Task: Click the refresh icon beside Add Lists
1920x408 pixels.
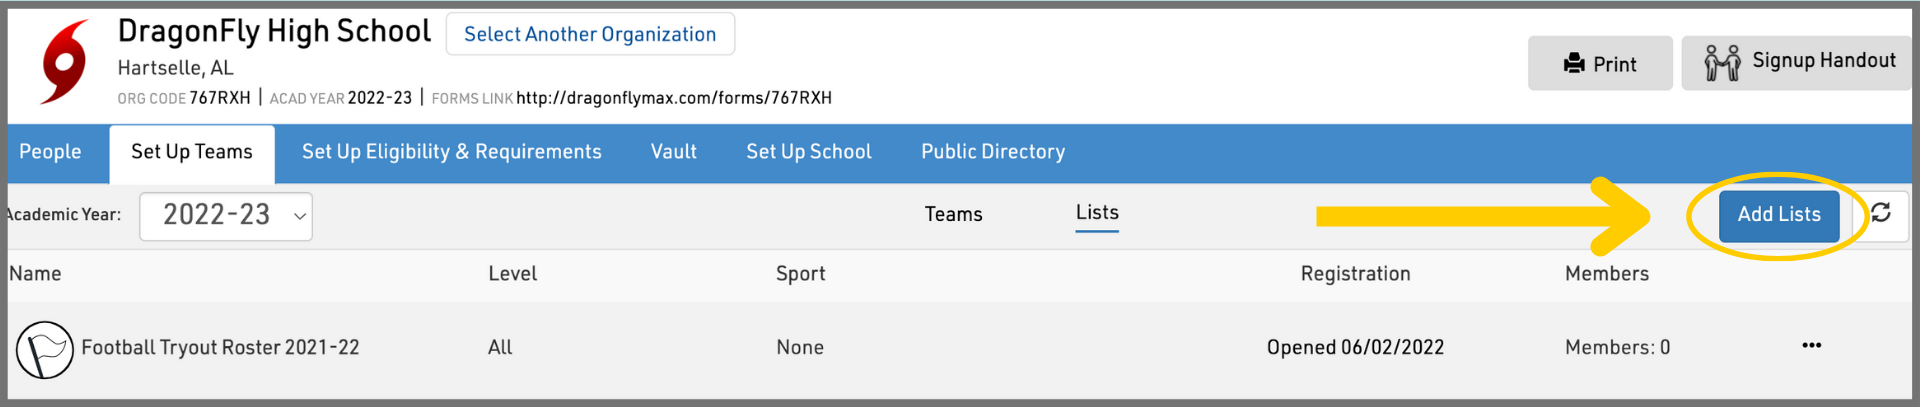Action: 1881,213
